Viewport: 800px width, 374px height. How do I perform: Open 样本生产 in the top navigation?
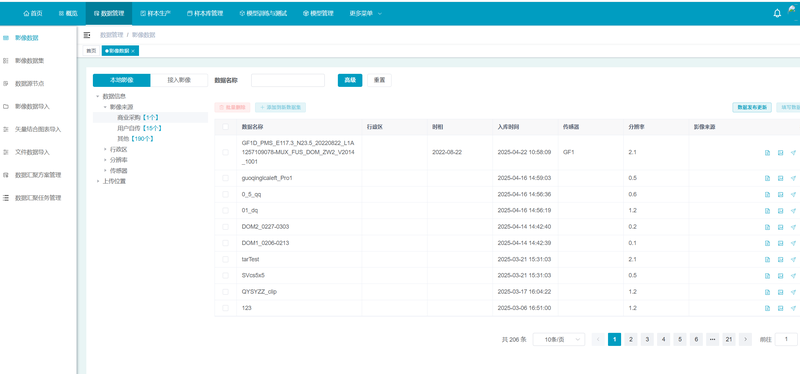(x=156, y=13)
